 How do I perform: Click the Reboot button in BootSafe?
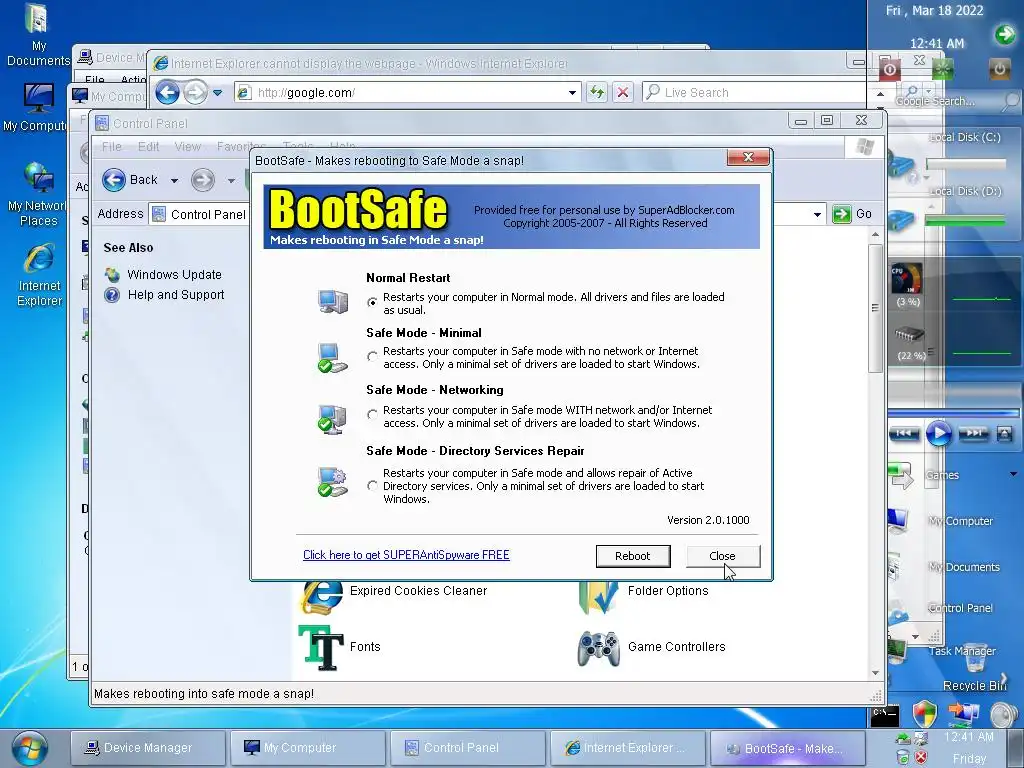[x=633, y=556]
